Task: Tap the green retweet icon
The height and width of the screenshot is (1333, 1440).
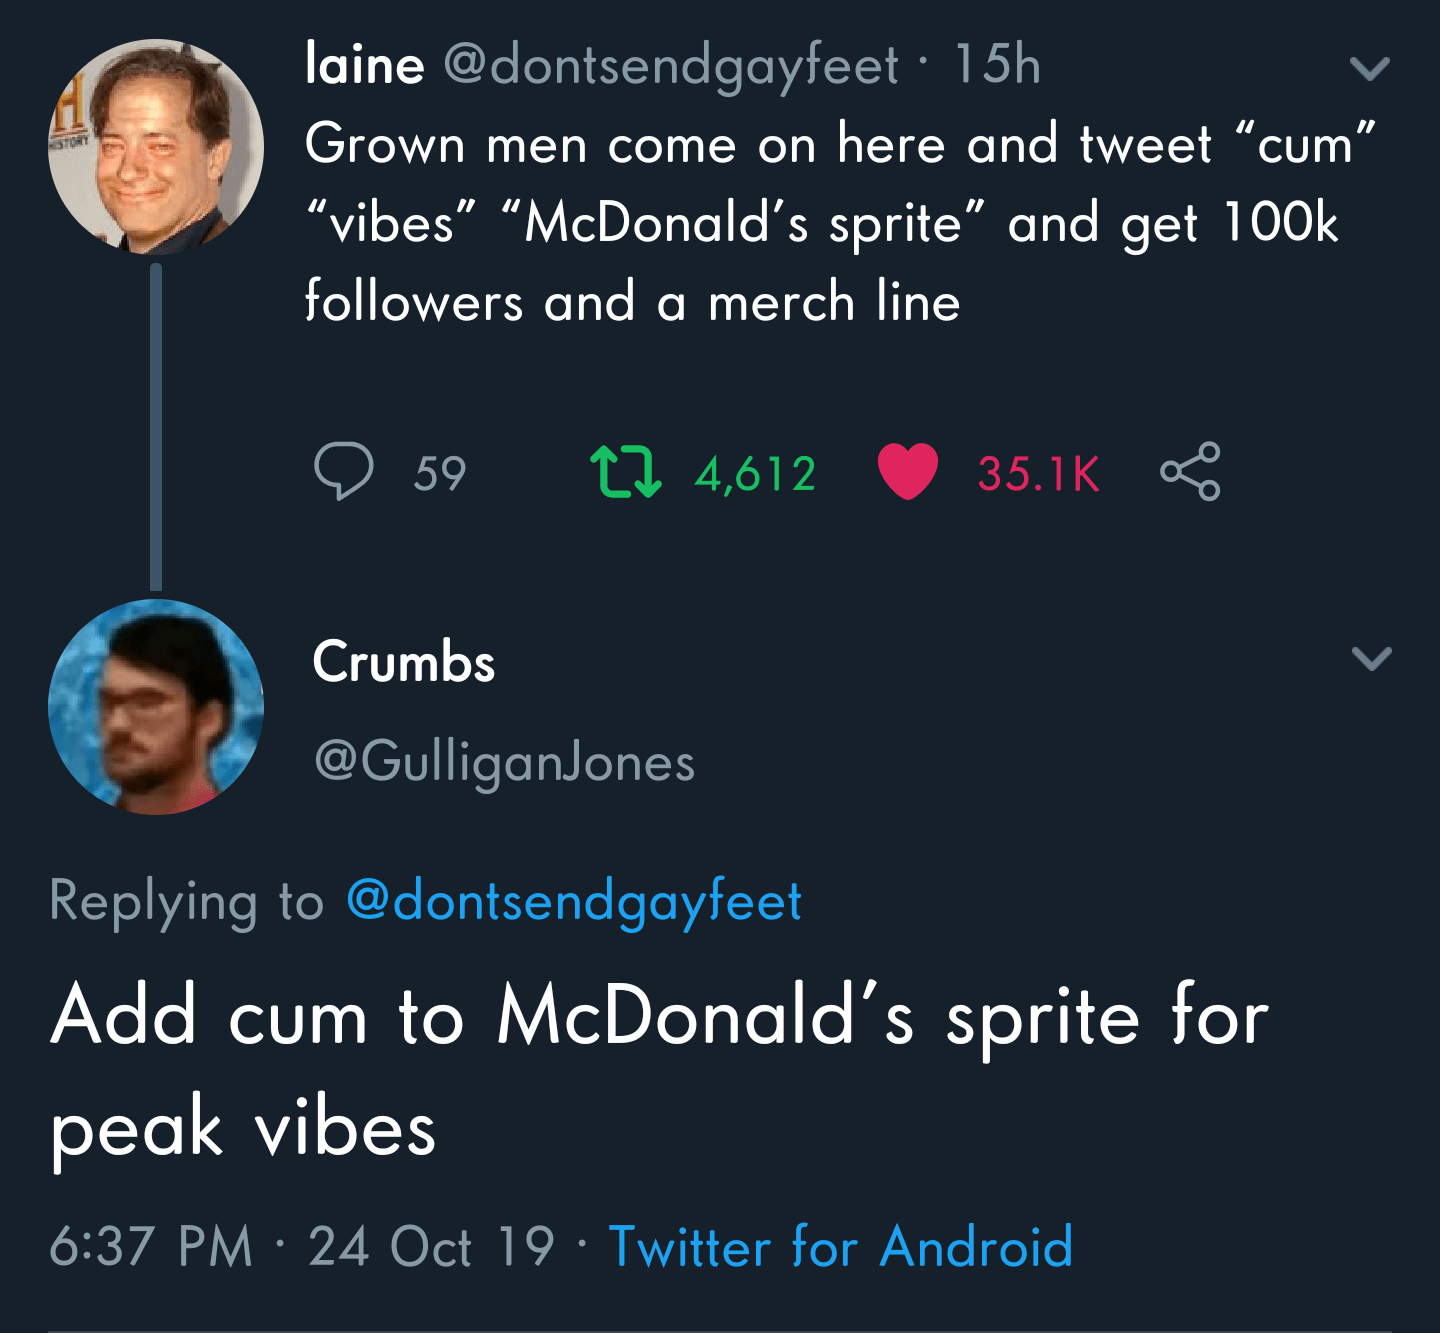Action: [x=626, y=473]
